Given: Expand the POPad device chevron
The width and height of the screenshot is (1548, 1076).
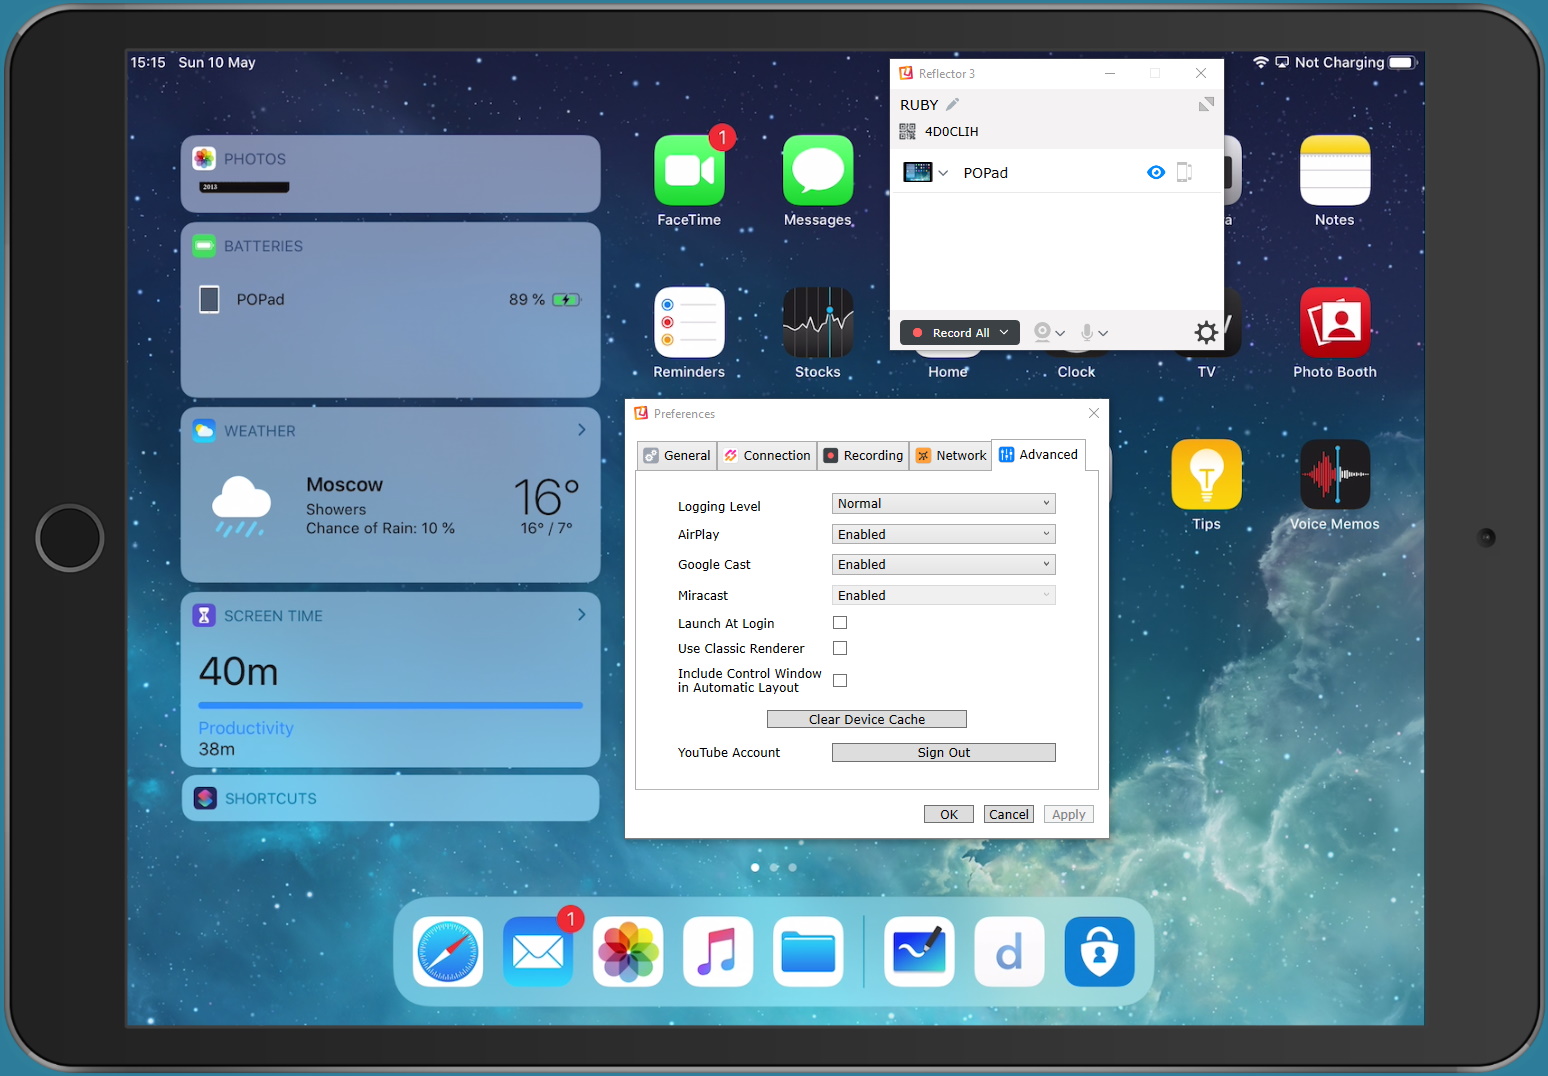Looking at the screenshot, I should pos(943,173).
